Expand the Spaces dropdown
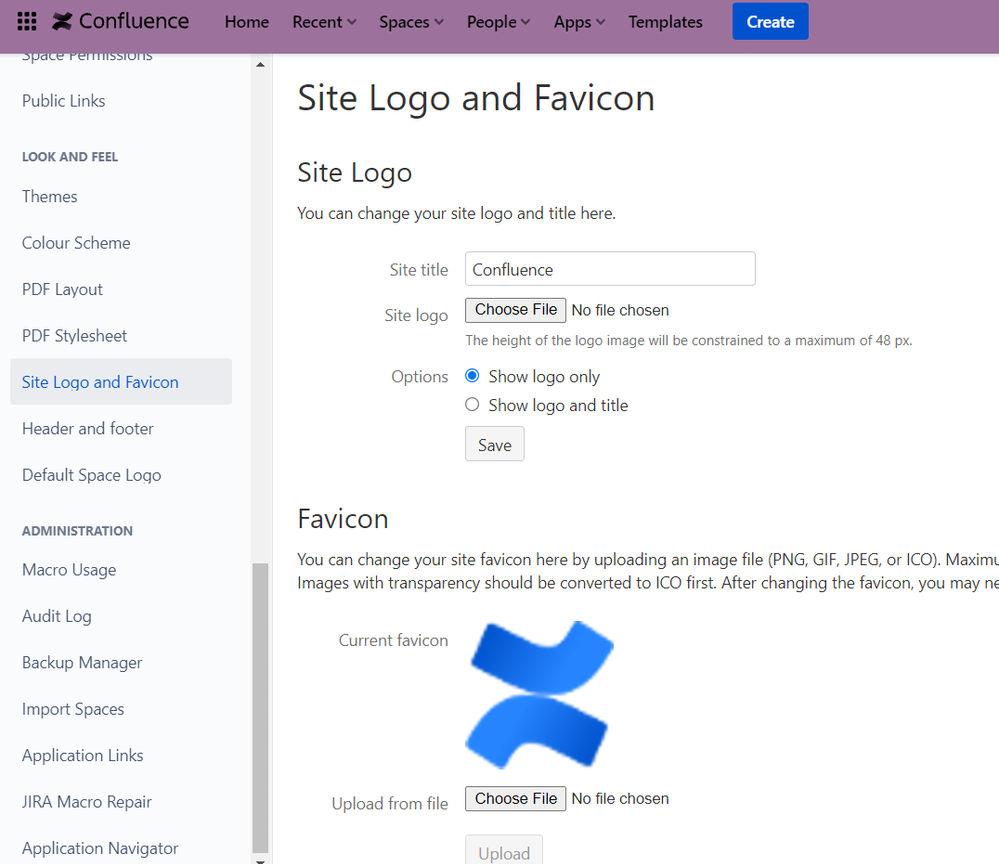The height and width of the screenshot is (864, 999). 409,21
